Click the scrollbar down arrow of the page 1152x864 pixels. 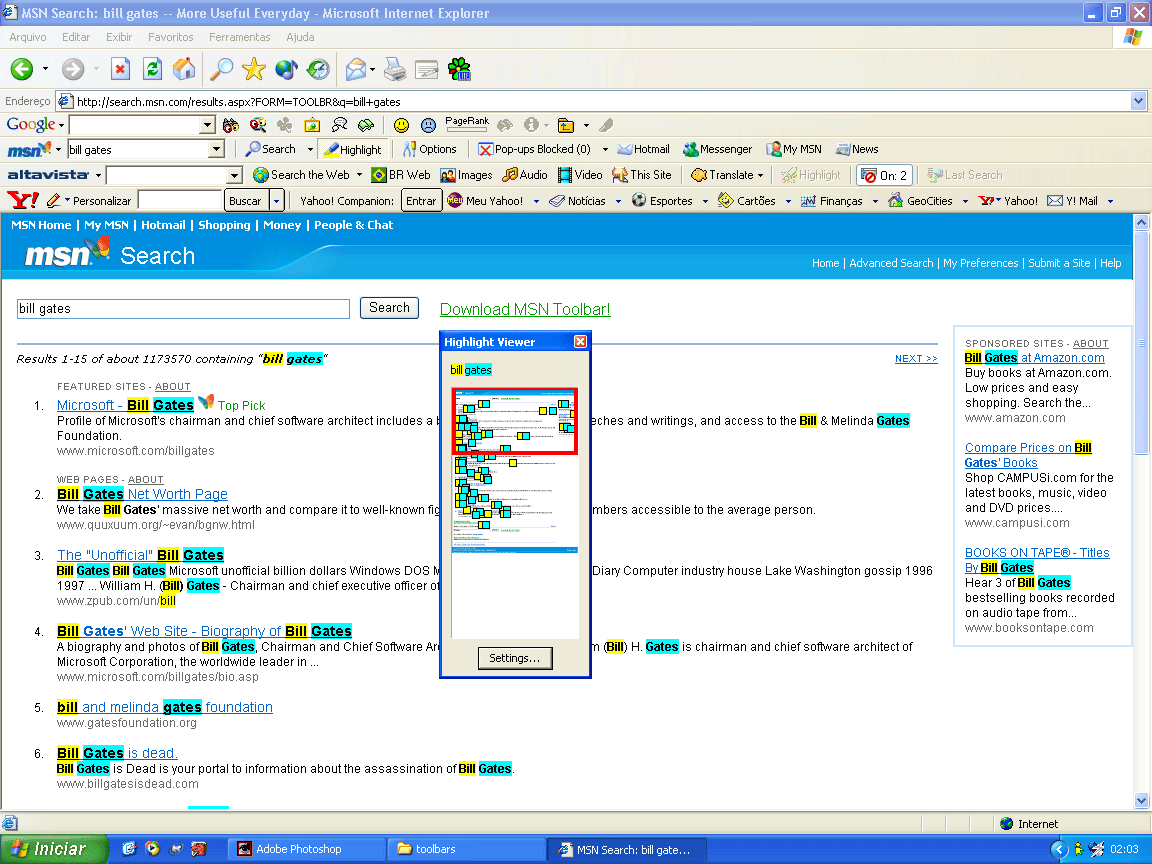coord(1141,800)
